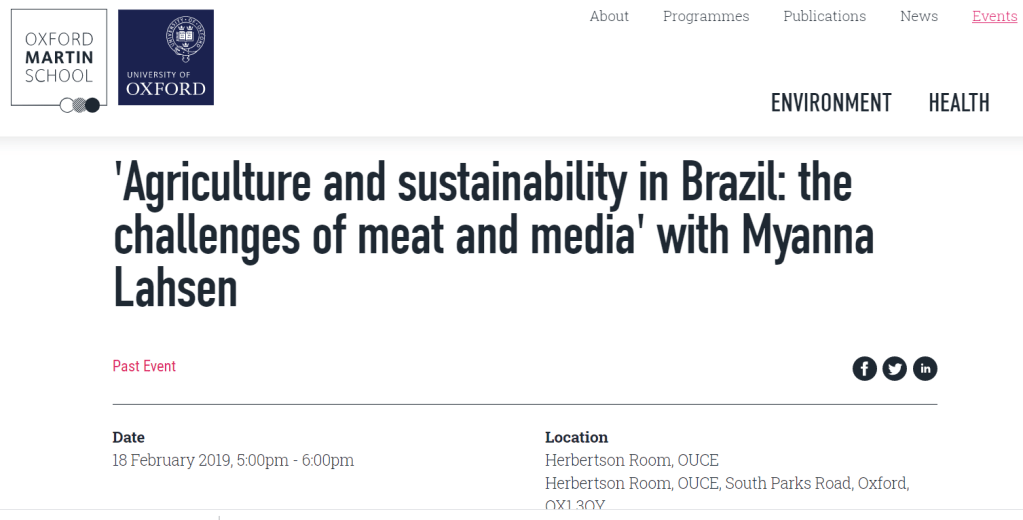
Task: Select the 18 February 2019 date text
Action: point(233,460)
